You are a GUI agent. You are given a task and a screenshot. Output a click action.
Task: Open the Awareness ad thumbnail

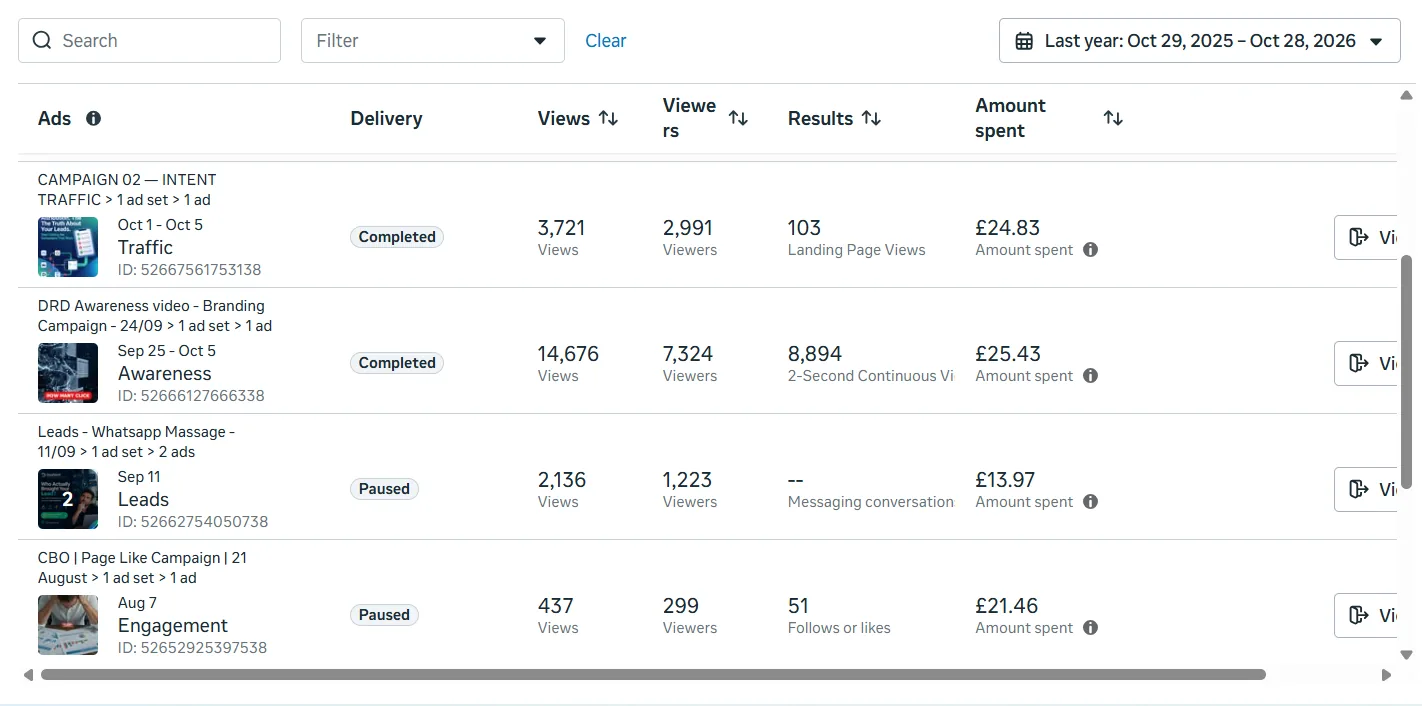click(68, 373)
